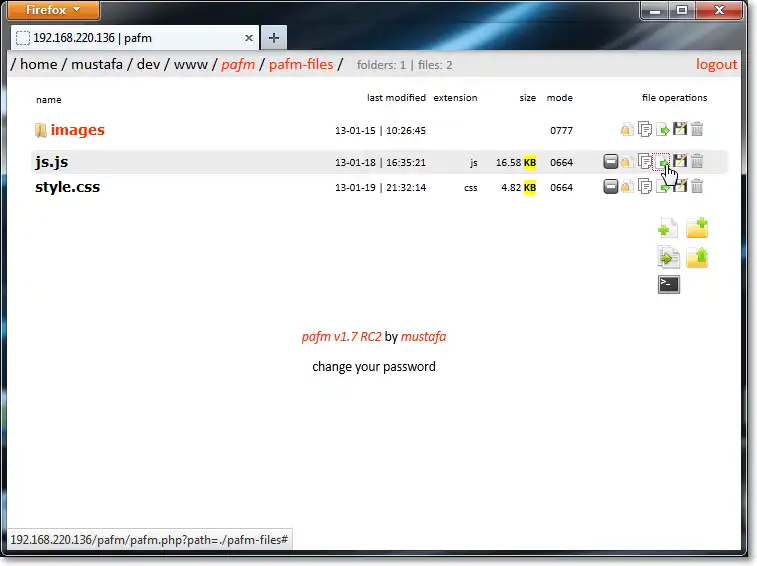Click the js extension cell
757x566 pixels.
click(x=474, y=163)
